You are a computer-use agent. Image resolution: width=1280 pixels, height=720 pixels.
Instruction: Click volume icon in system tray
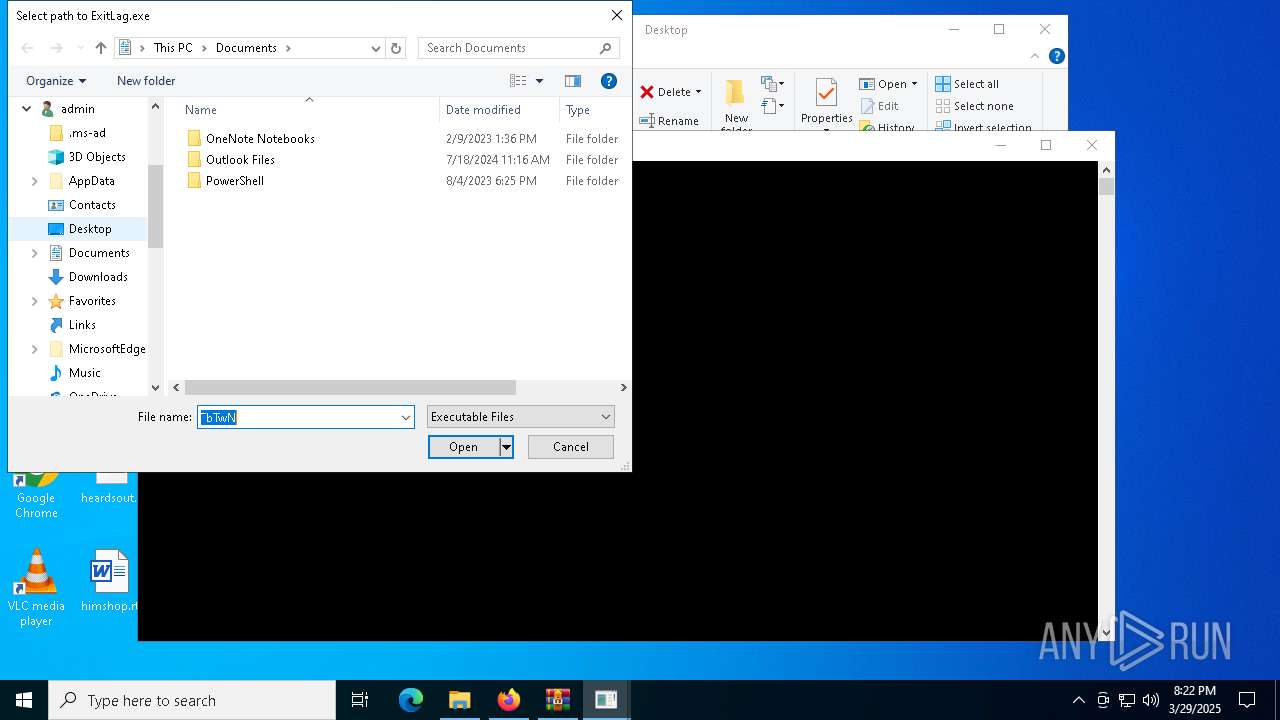click(1150, 700)
